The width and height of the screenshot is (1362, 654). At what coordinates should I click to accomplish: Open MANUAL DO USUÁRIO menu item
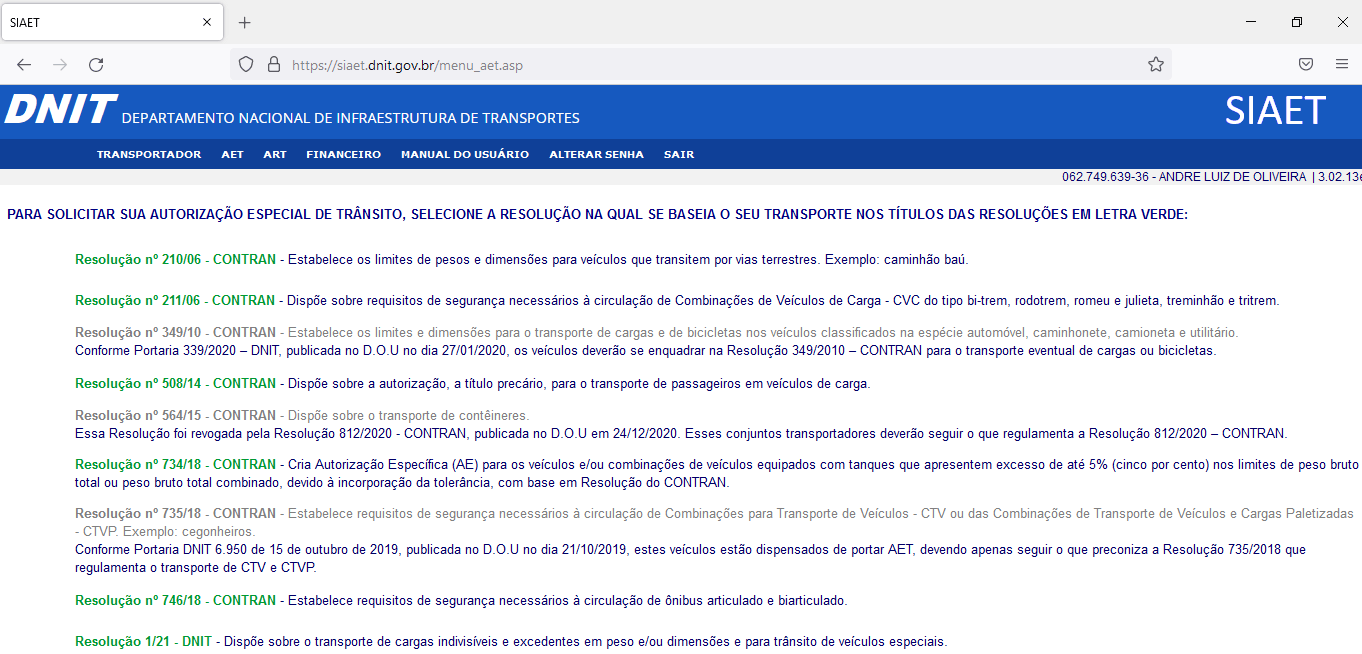(x=465, y=155)
